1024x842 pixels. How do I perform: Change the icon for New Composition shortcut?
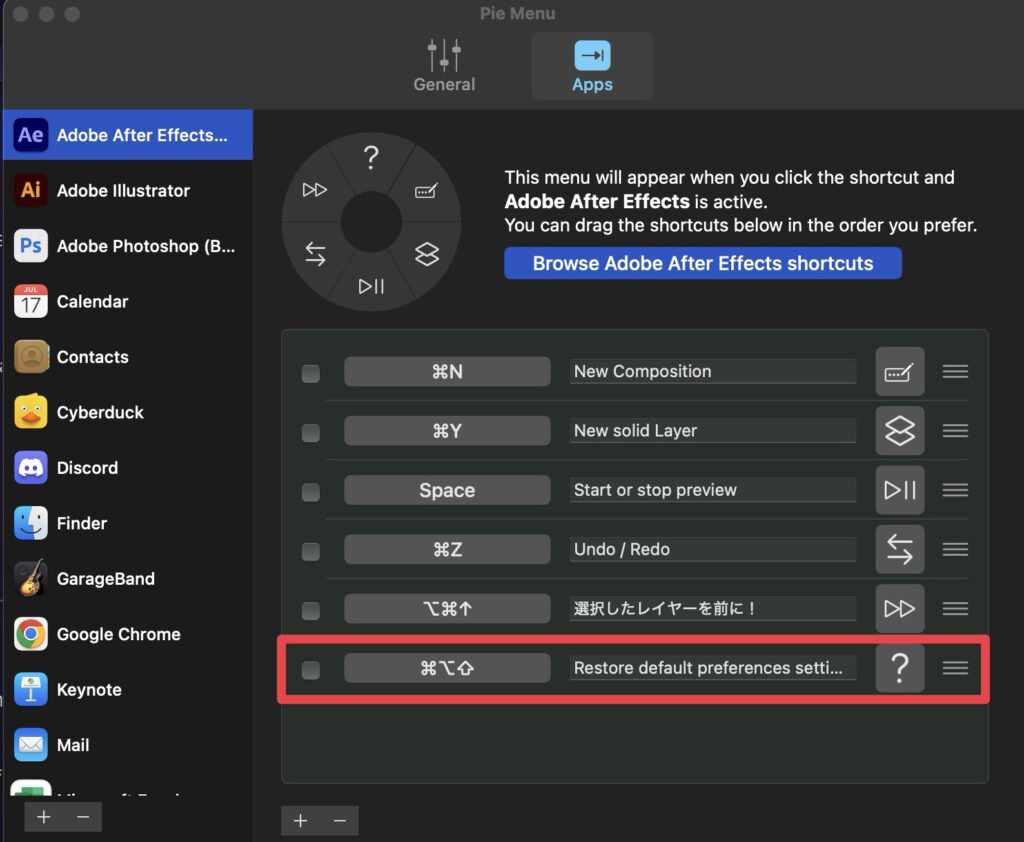click(899, 372)
